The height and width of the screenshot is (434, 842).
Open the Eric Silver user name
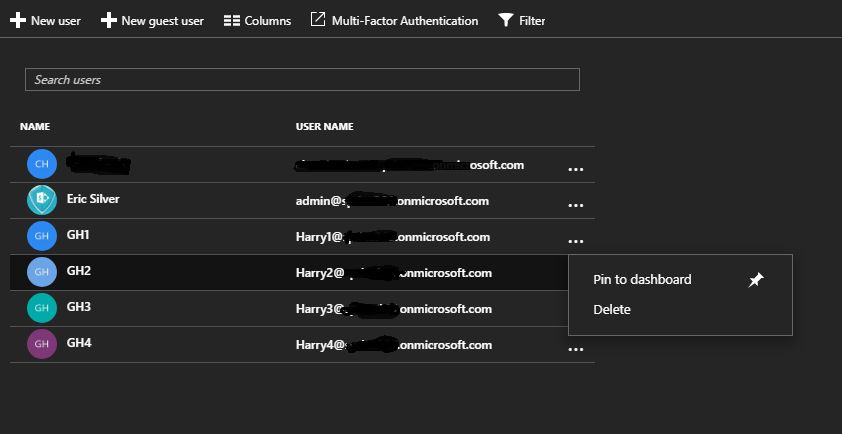coord(93,199)
